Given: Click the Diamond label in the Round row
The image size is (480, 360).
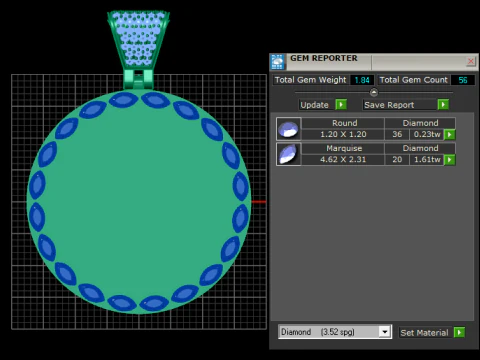Looking at the screenshot, I should 420,123.
